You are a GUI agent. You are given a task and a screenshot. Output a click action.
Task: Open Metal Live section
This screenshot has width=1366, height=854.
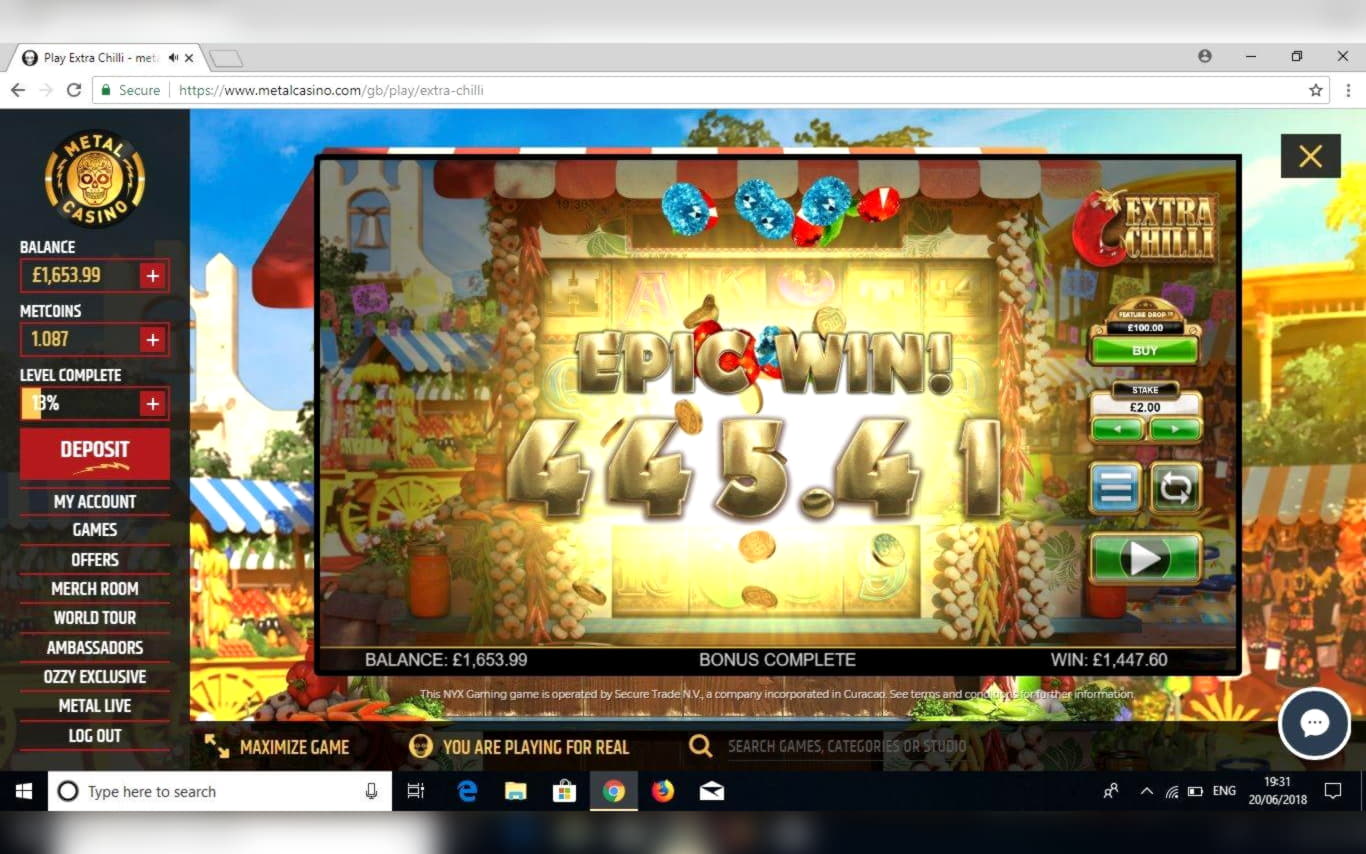coord(95,706)
